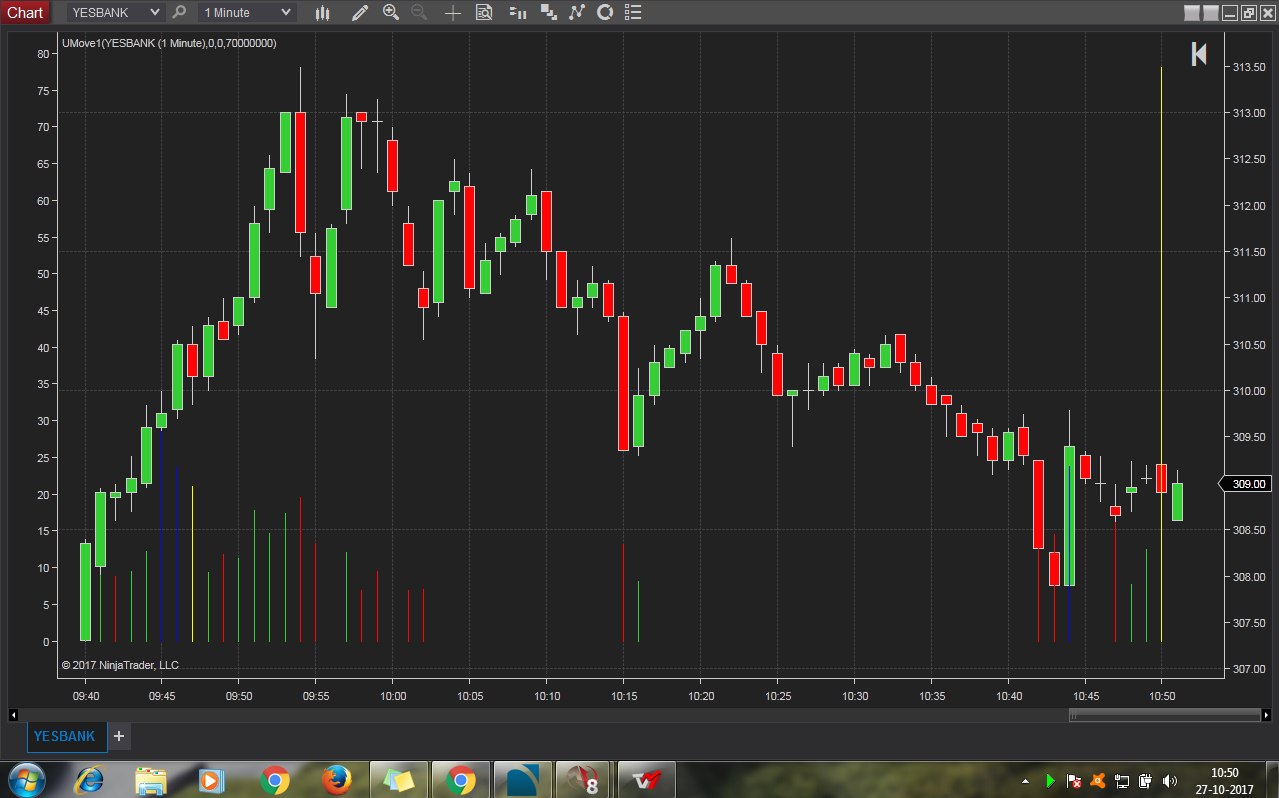
Task: Open the 1 Minute interval dropdown
Action: (x=246, y=12)
